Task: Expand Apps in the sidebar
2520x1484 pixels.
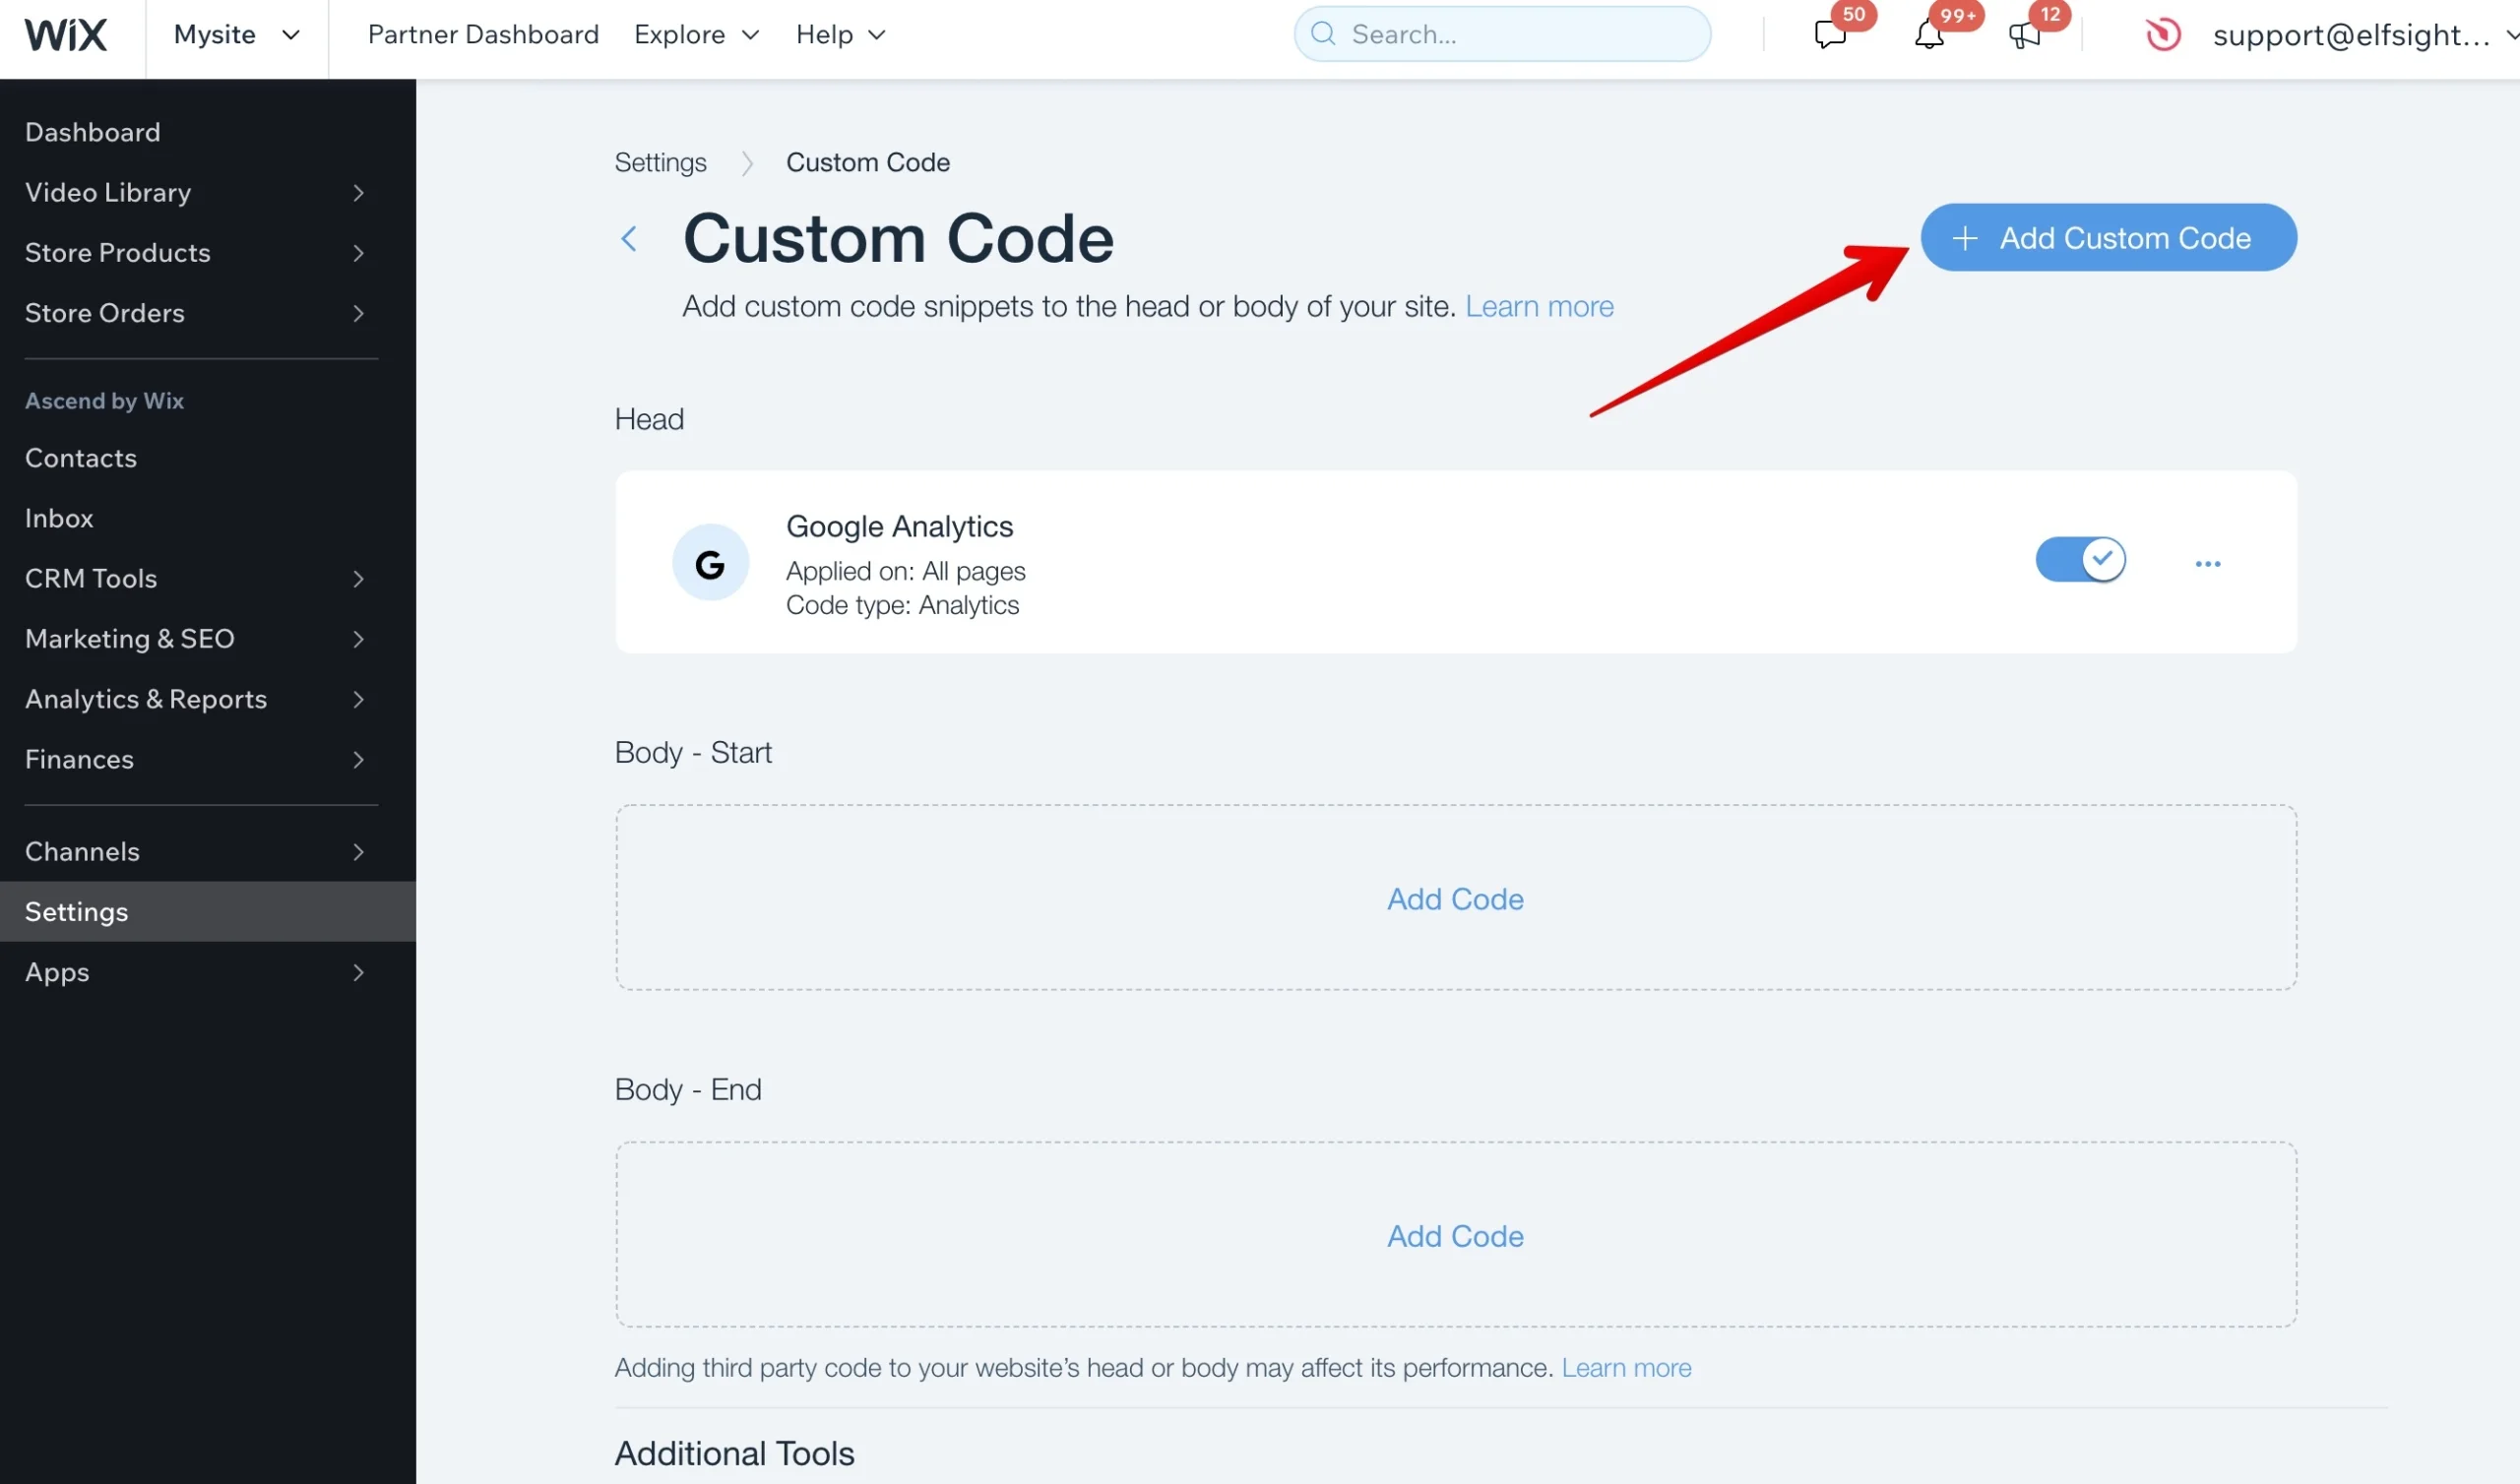Action: [207, 972]
